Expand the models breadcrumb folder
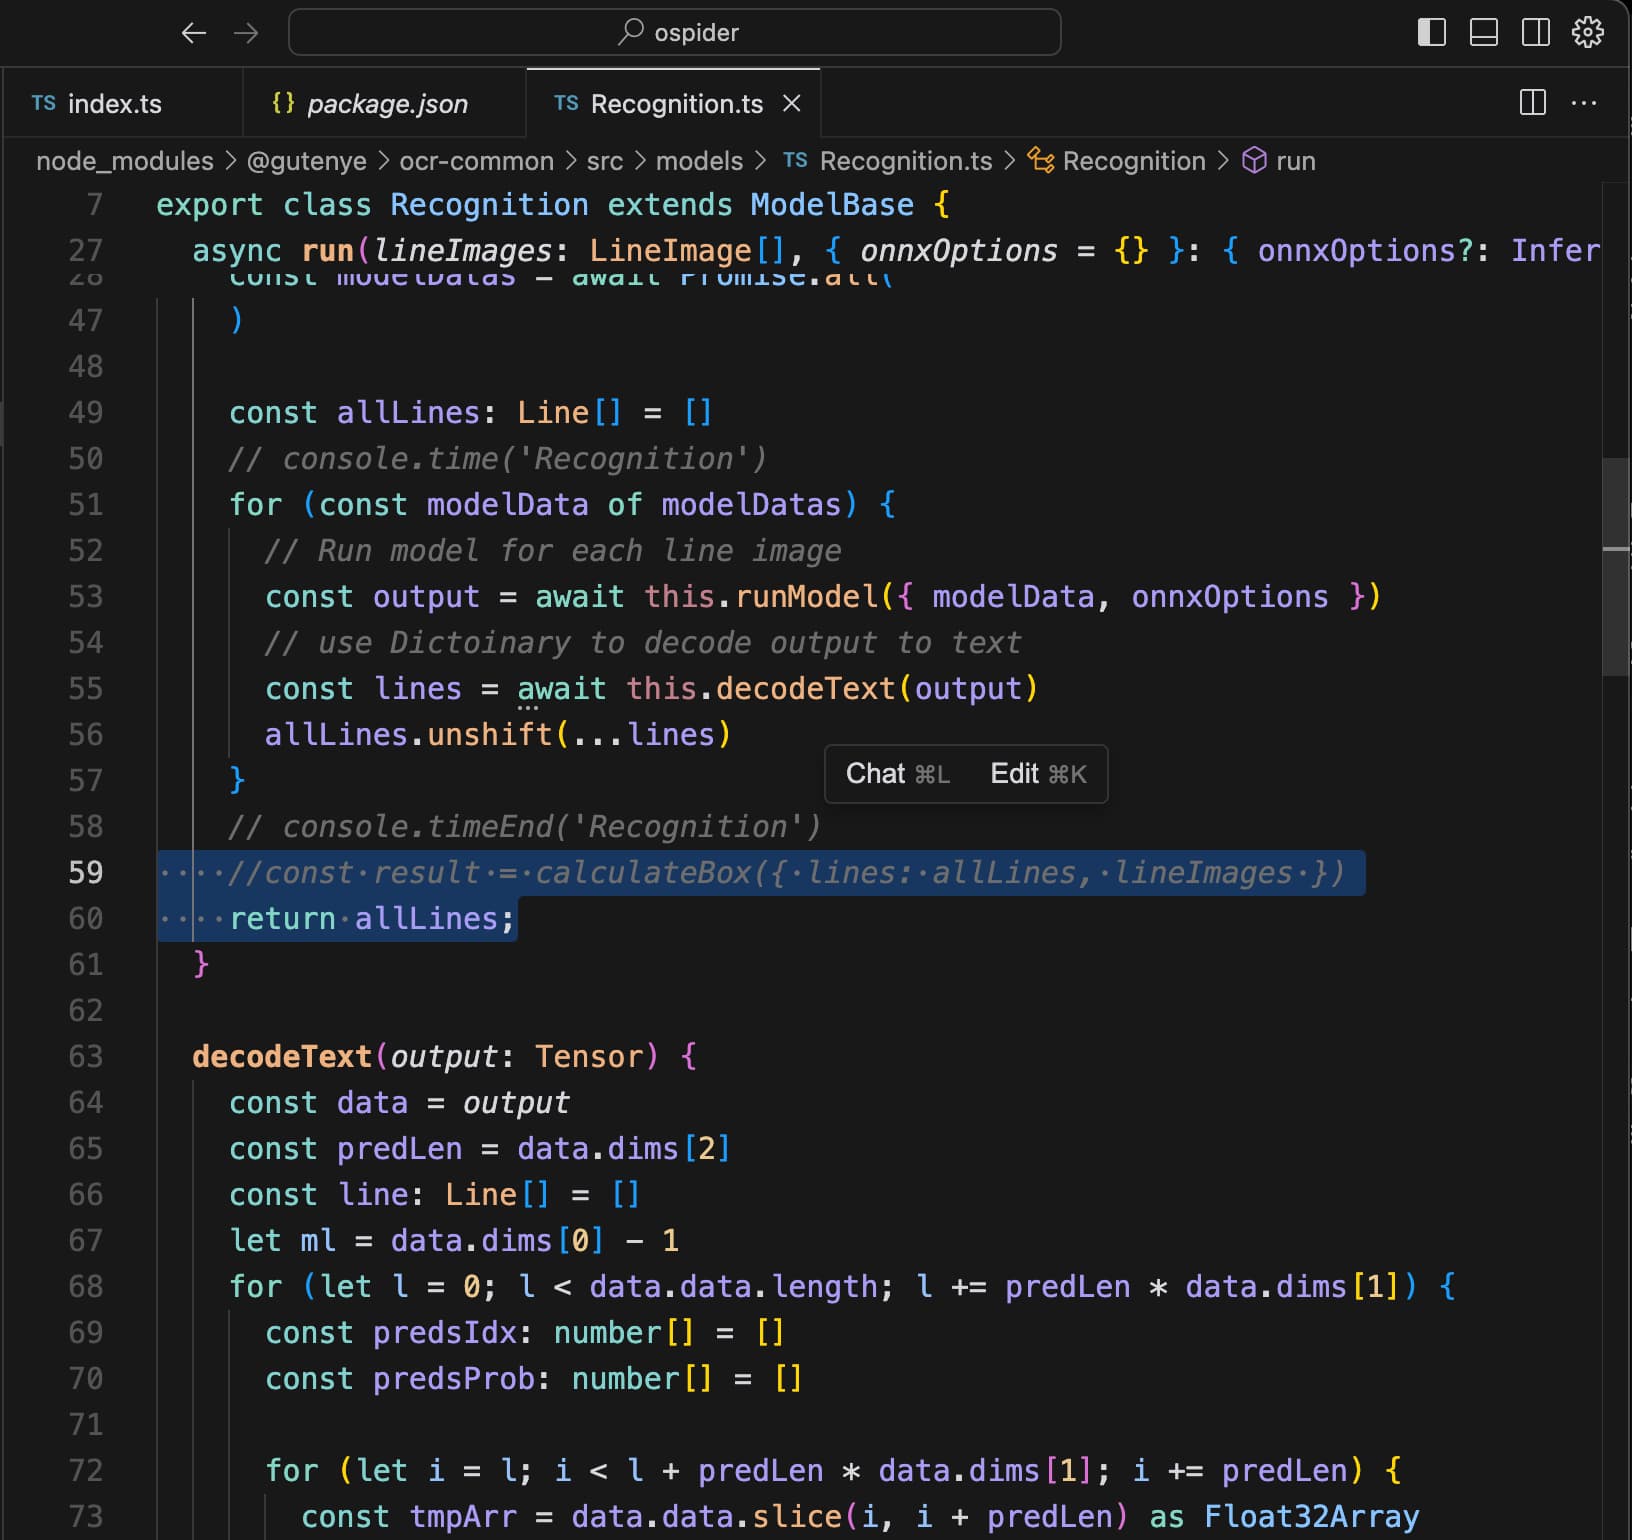This screenshot has height=1540, width=1632. pyautogui.click(x=699, y=161)
